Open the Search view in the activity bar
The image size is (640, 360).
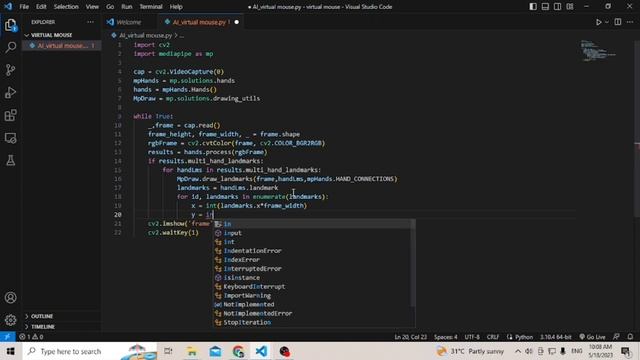[x=11, y=47]
